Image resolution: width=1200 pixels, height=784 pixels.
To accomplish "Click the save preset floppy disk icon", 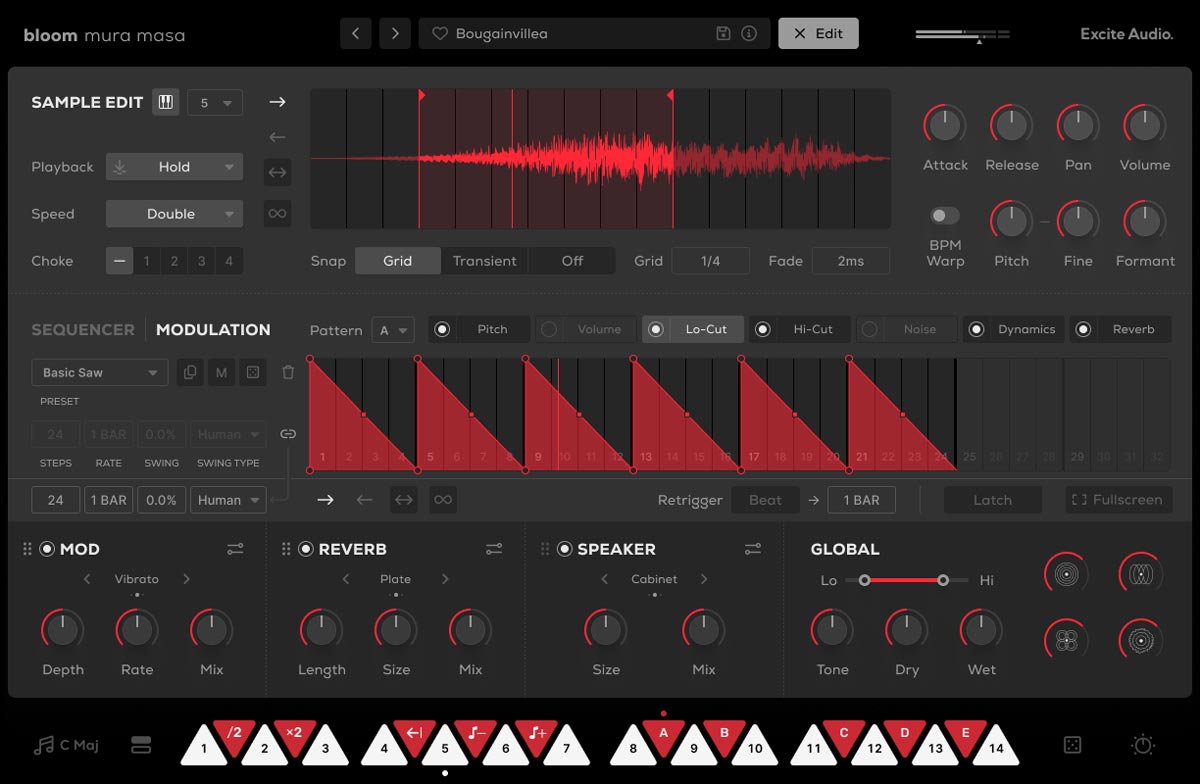I will tap(724, 34).
